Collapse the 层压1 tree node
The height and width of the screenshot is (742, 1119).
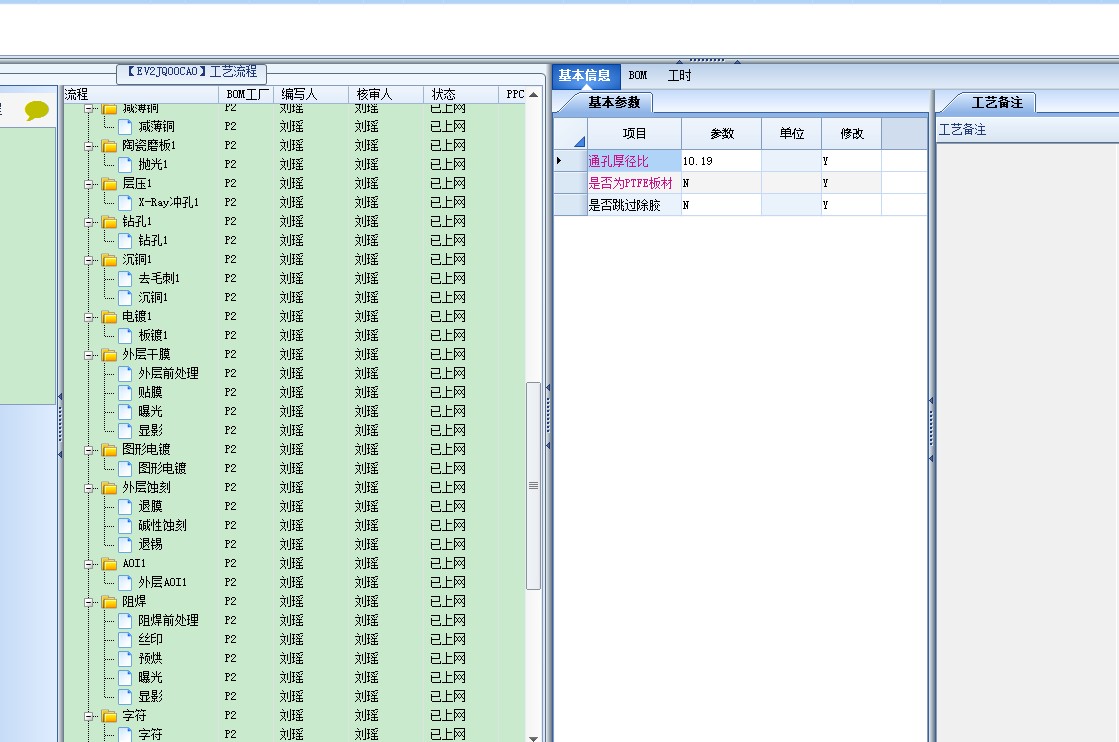click(x=88, y=184)
